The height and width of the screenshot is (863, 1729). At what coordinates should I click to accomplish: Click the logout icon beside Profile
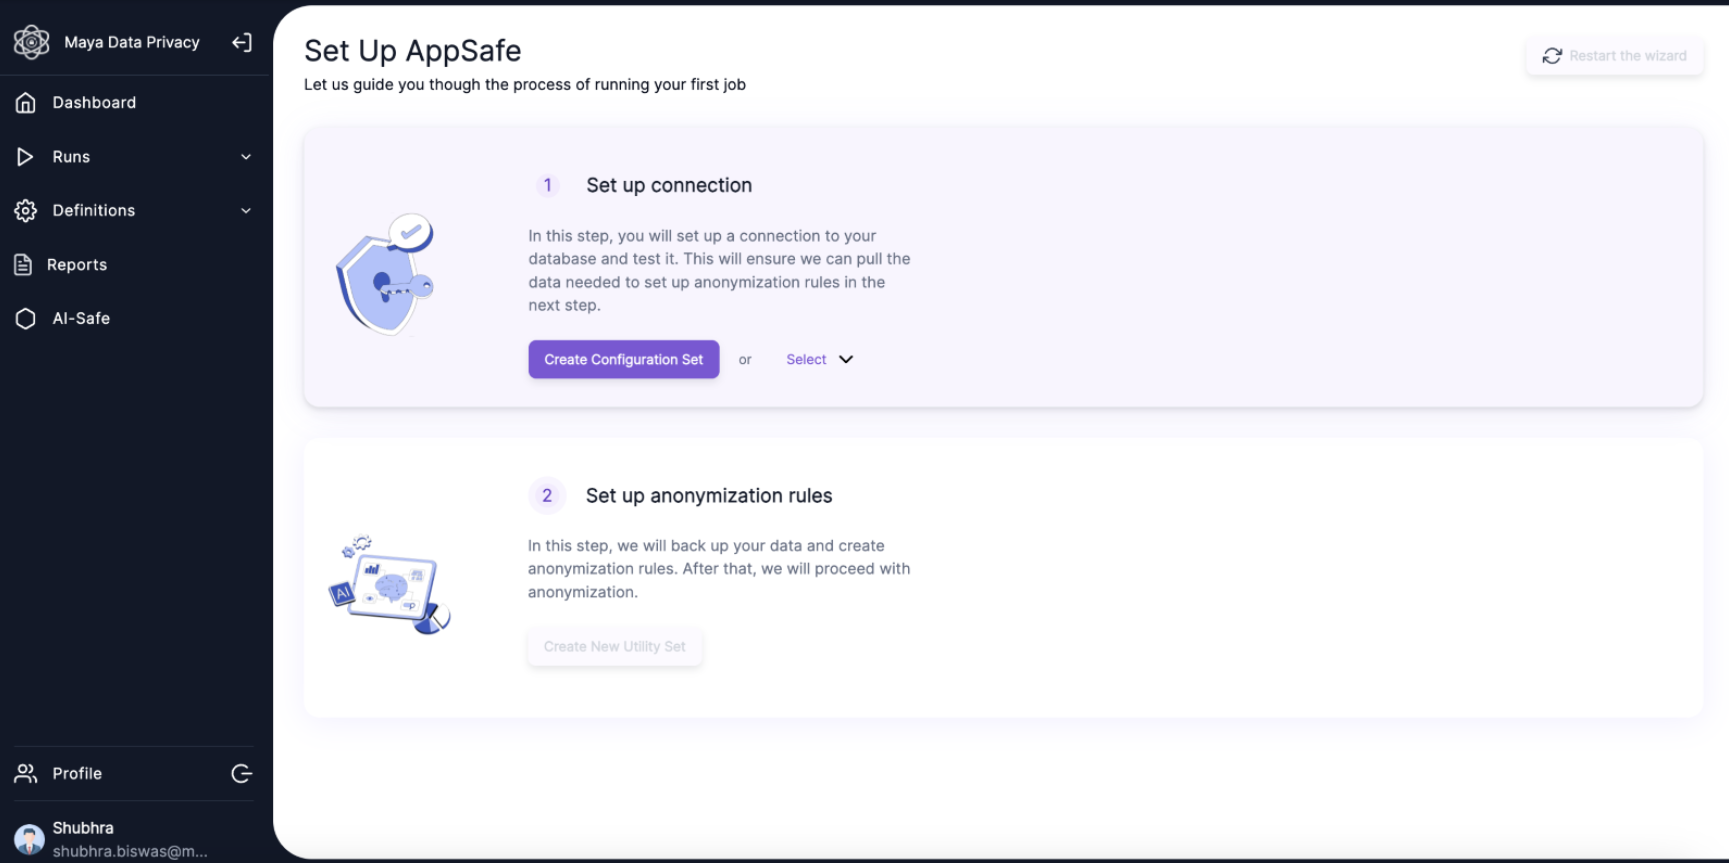[242, 773]
